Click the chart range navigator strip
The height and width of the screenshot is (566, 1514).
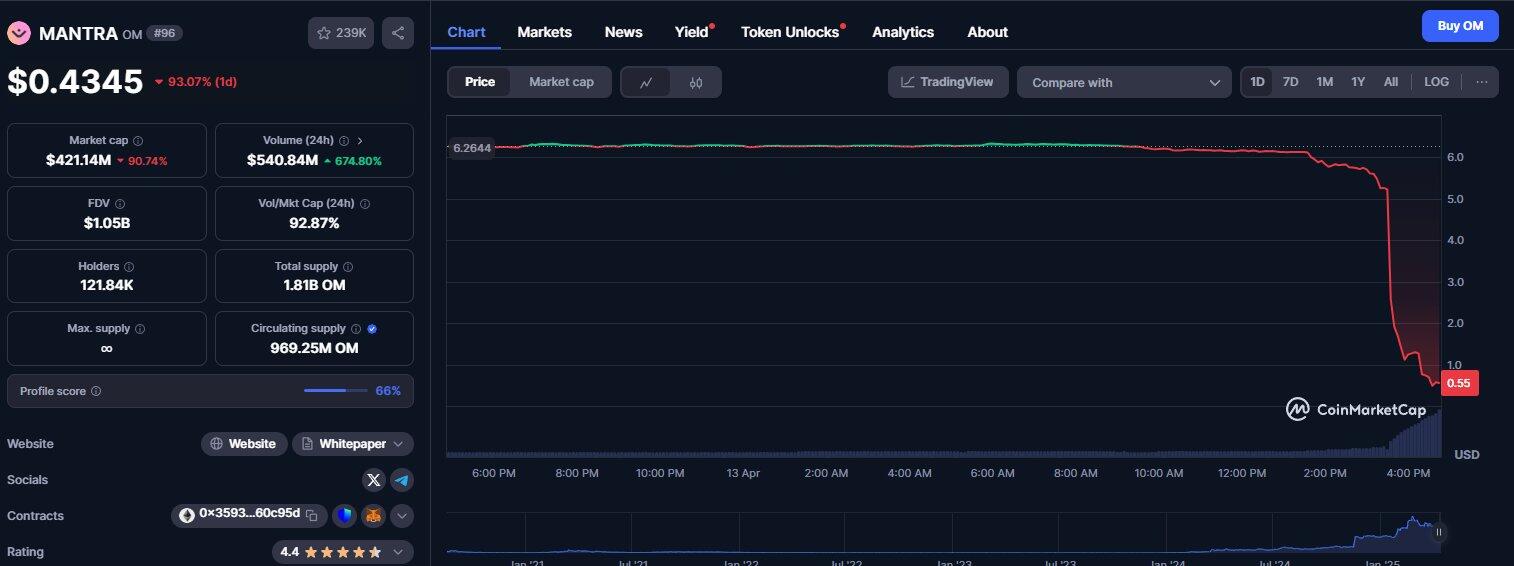[944, 534]
